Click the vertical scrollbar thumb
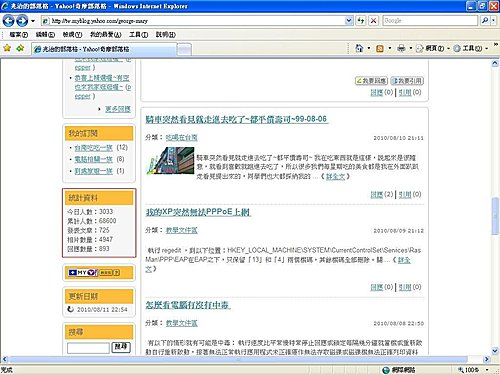 pos(495,216)
